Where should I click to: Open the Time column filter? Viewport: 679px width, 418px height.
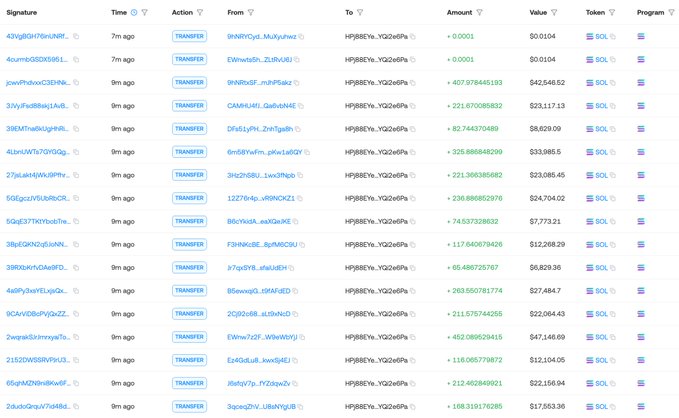pos(145,13)
